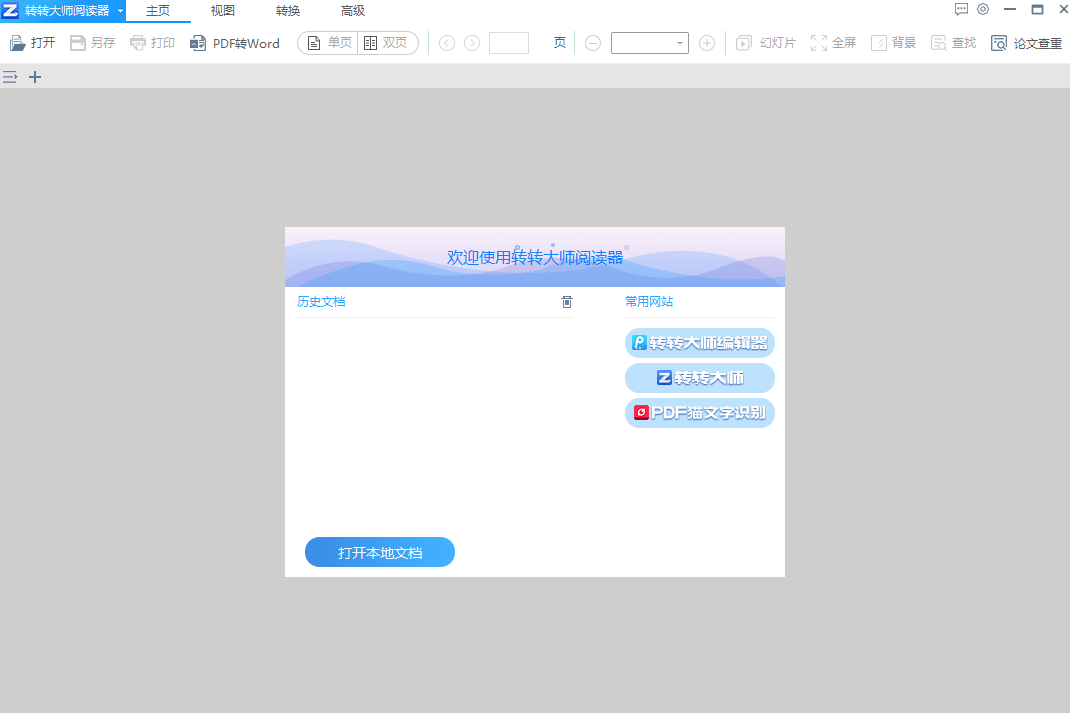Zoom out with the minus icon
Image resolution: width=1070 pixels, height=713 pixels.
(x=593, y=43)
